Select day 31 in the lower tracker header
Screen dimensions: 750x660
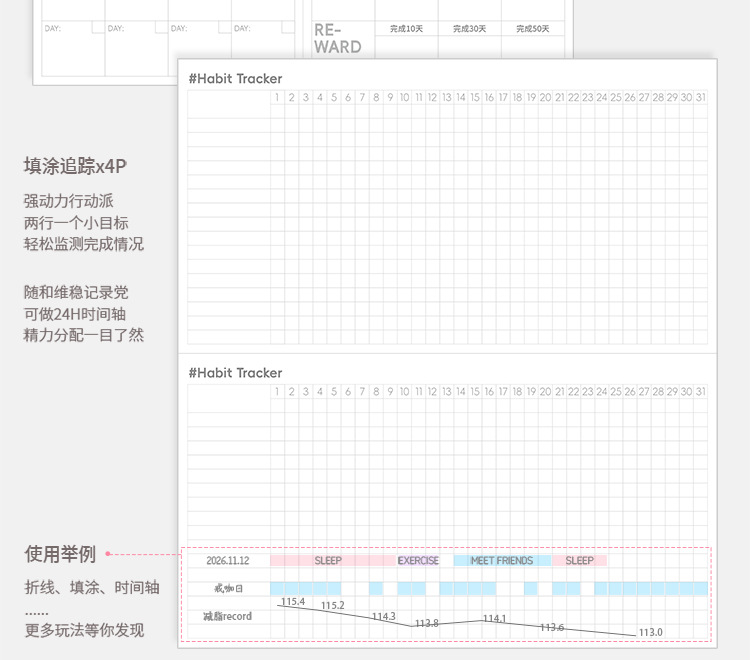pyautogui.click(x=700, y=392)
